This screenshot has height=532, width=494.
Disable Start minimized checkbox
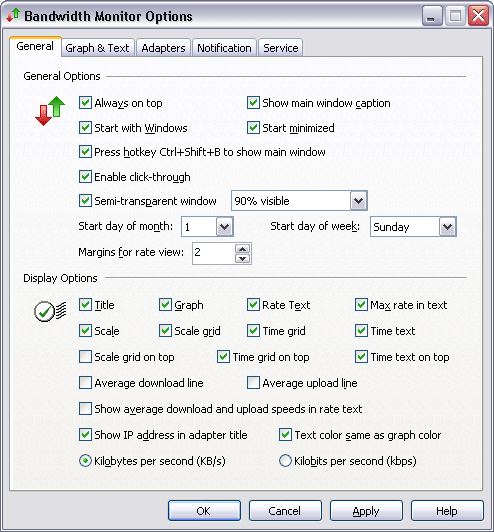coord(253,128)
